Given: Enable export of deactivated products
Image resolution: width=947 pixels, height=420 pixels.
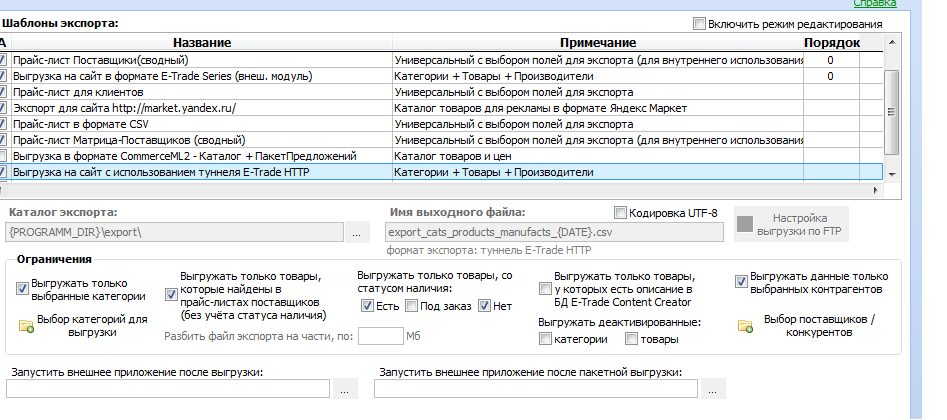Looking at the screenshot, I should 631,339.
